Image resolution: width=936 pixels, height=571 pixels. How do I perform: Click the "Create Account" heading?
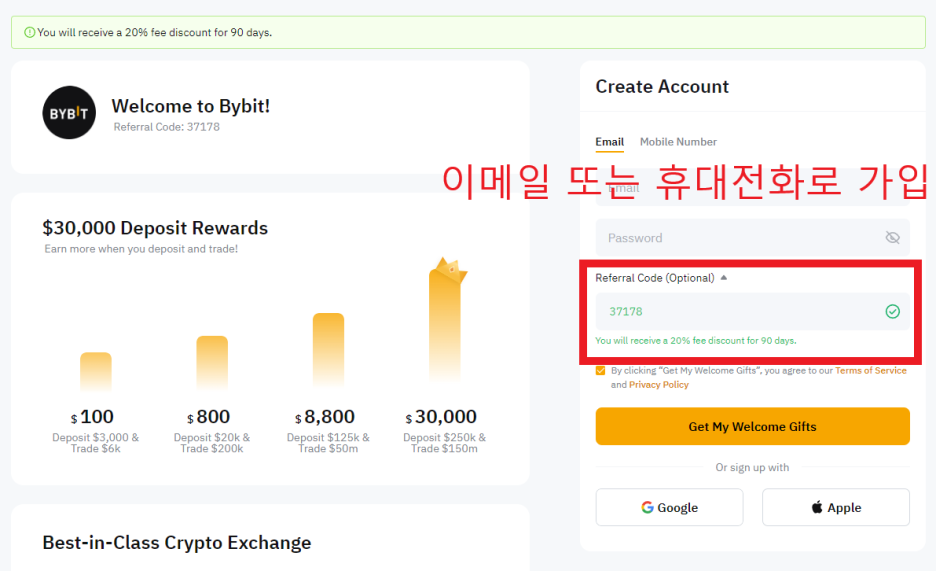[662, 87]
